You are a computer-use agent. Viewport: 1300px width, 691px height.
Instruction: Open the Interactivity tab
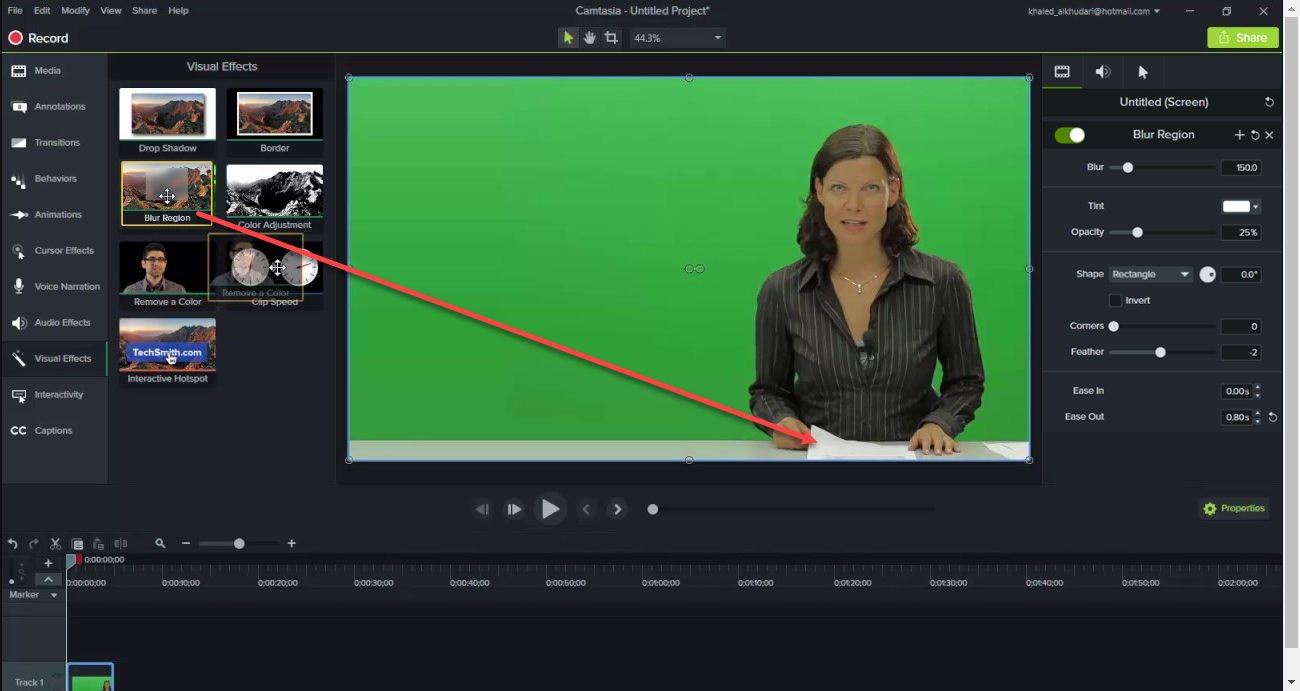(53, 395)
